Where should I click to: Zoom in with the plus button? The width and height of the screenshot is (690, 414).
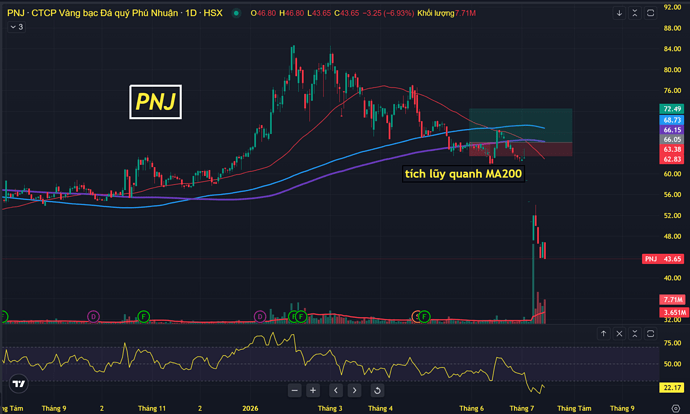[313, 390]
